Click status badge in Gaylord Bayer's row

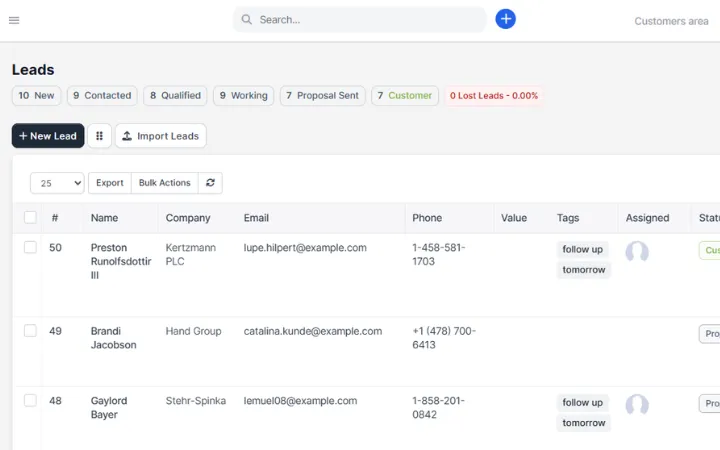(709, 404)
